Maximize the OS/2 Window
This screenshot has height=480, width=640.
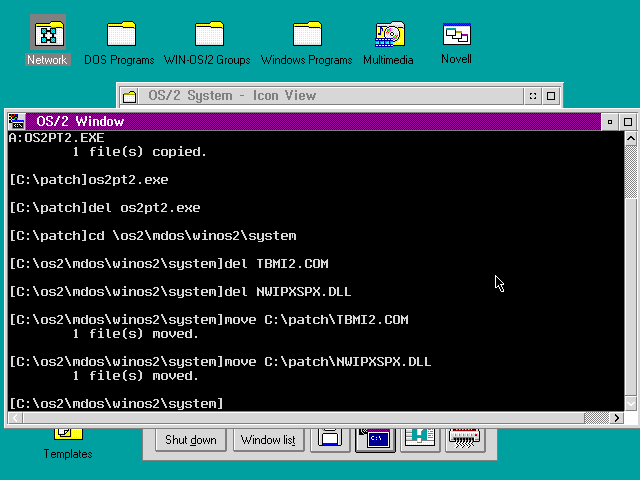(628, 122)
